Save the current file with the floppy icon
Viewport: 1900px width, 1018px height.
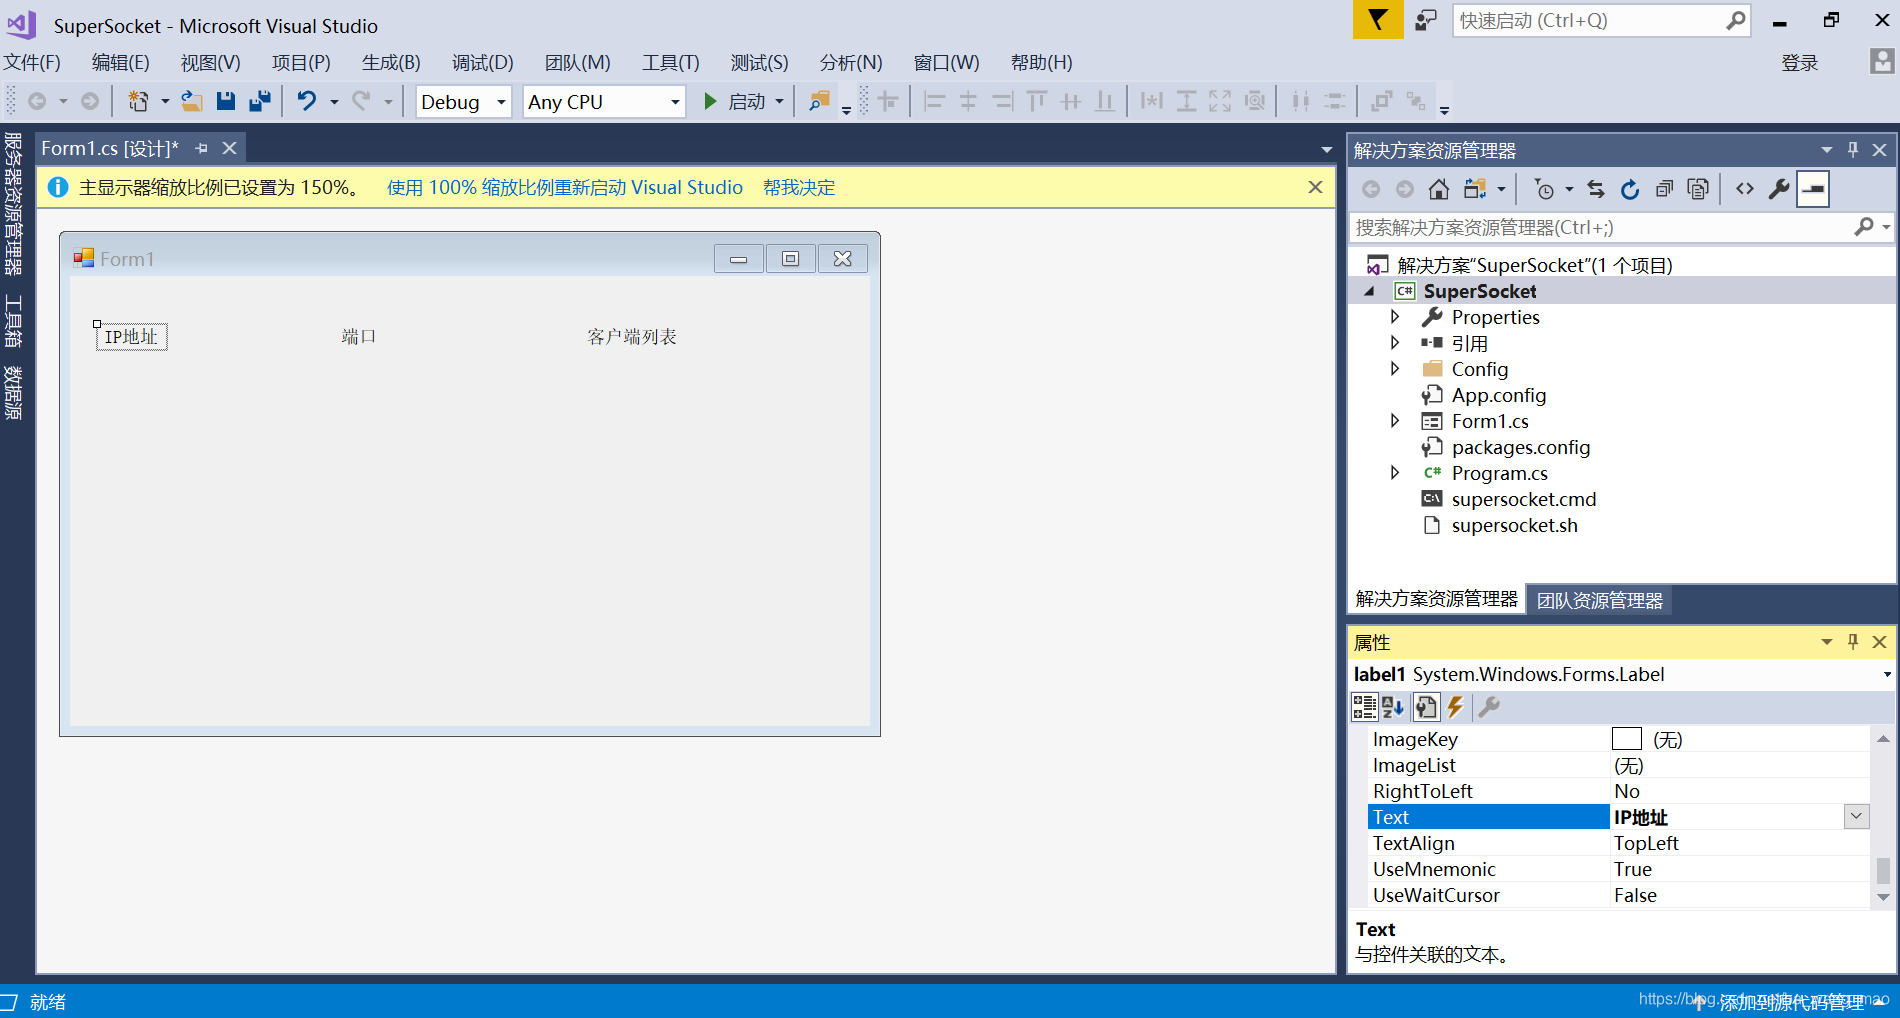click(226, 101)
